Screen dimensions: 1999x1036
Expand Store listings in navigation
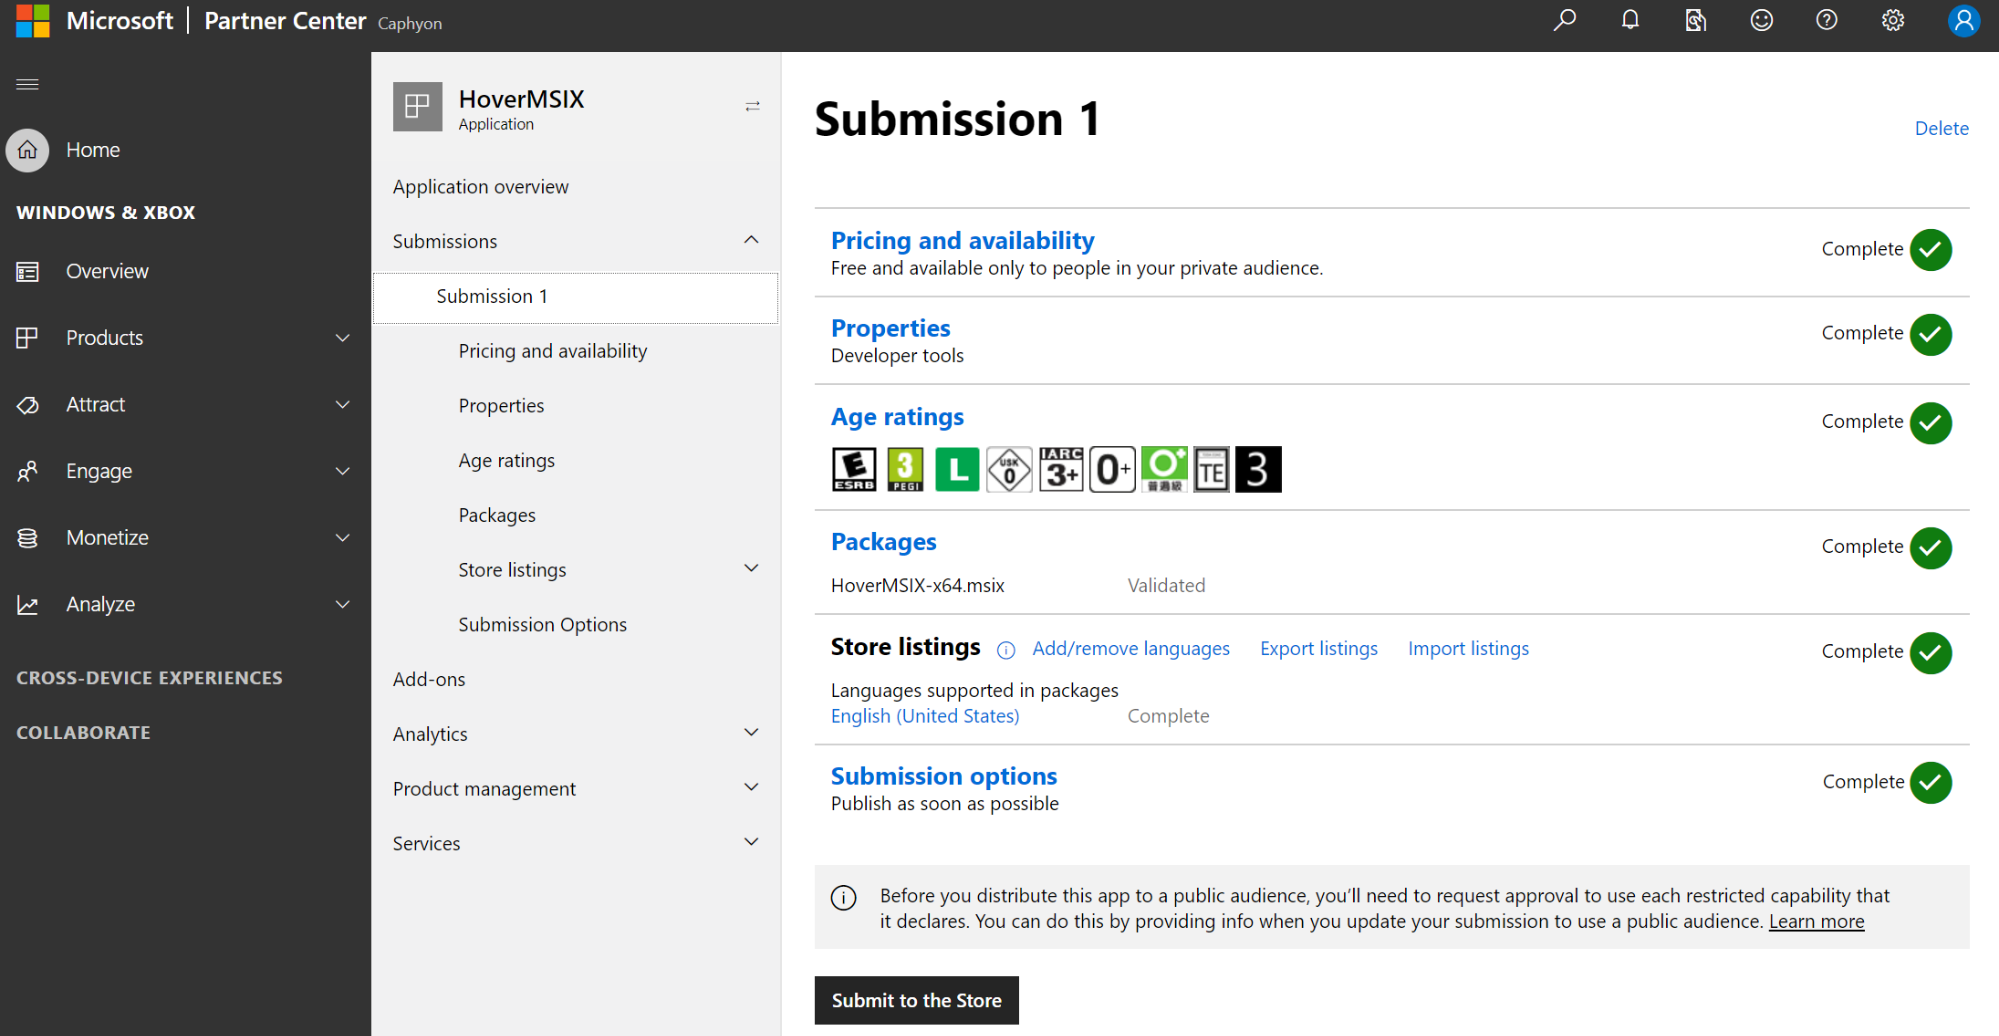(x=752, y=568)
